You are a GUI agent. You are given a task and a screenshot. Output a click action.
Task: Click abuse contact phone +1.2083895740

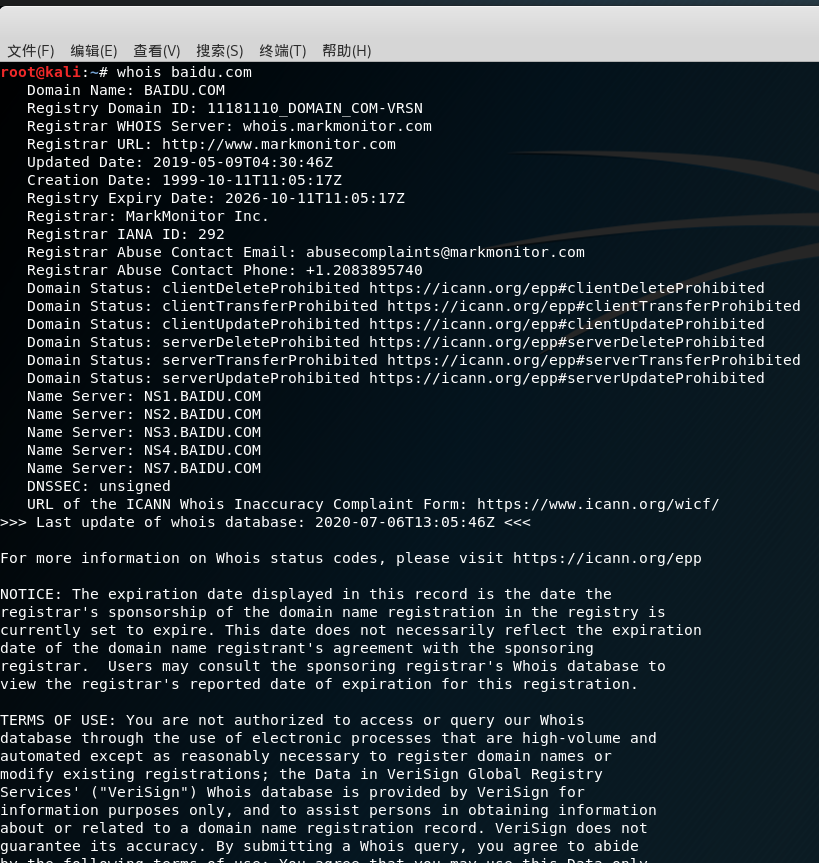coord(364,270)
